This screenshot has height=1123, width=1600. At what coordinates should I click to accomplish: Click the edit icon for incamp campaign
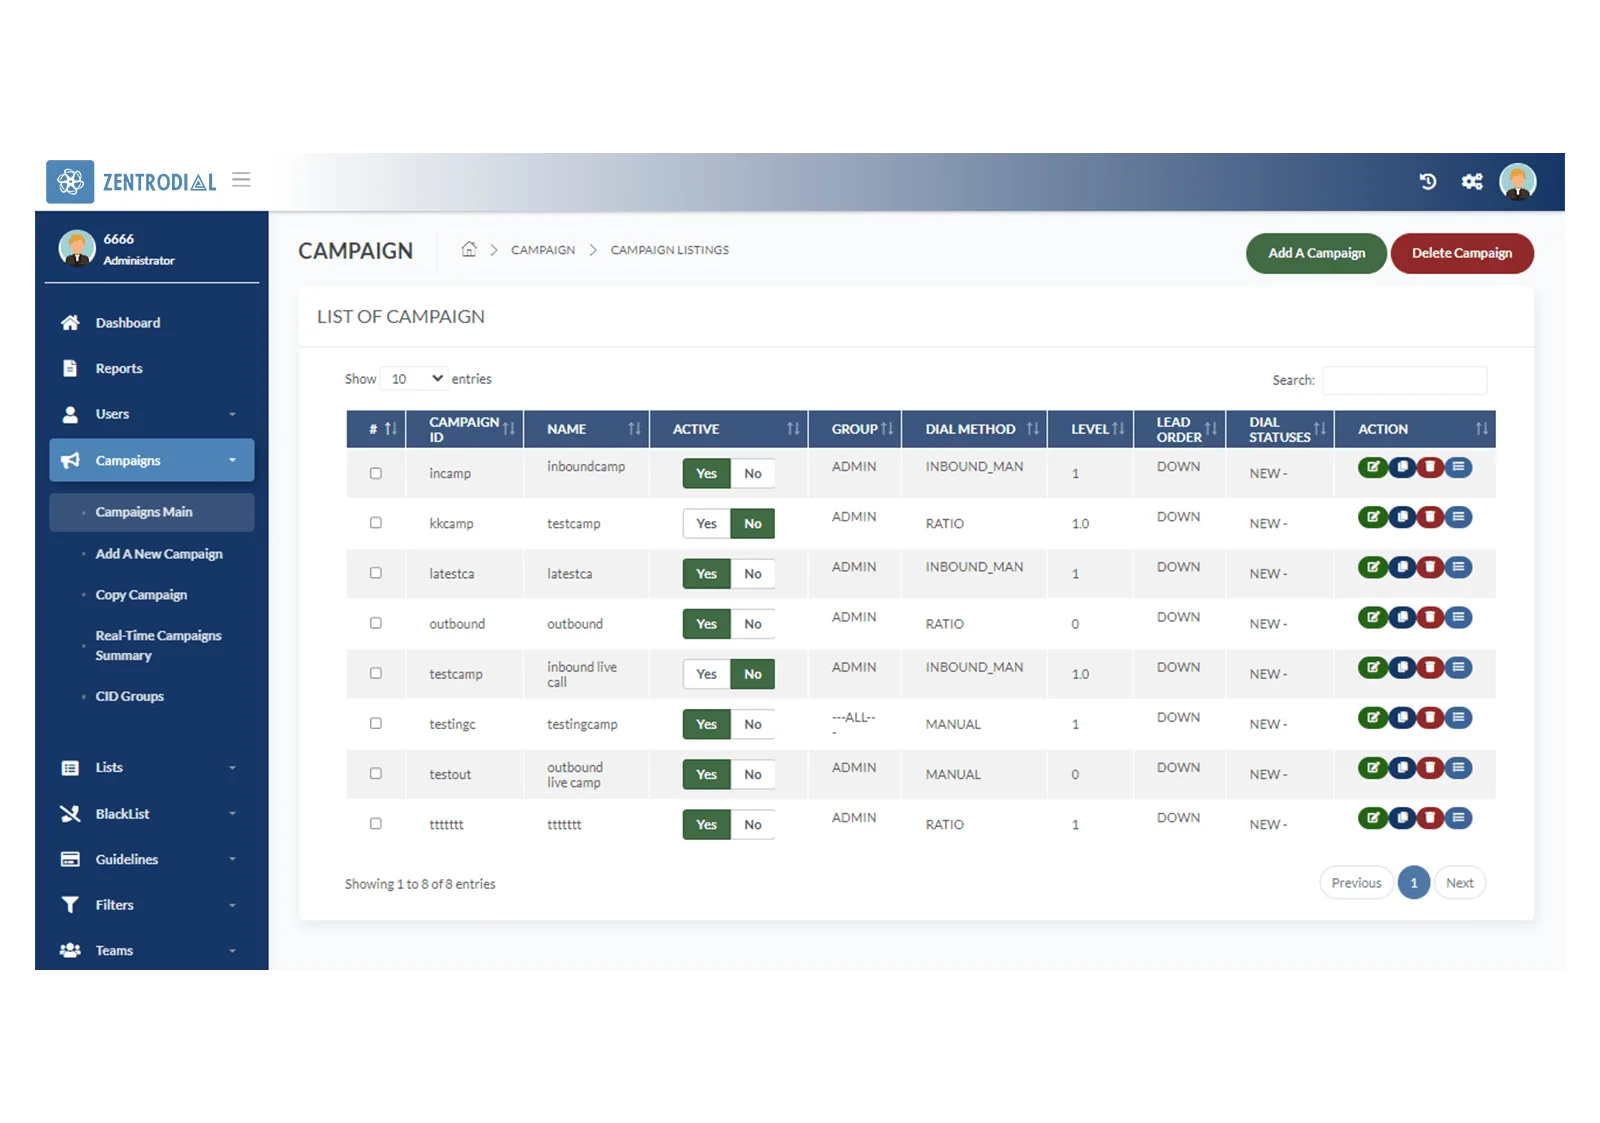click(x=1373, y=467)
